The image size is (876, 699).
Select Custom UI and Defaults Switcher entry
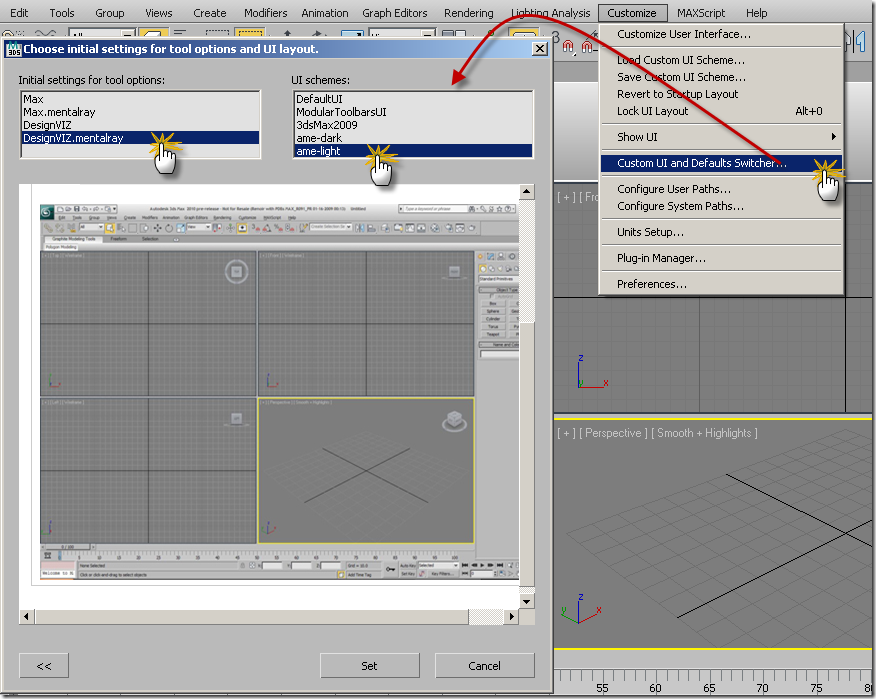pos(721,163)
